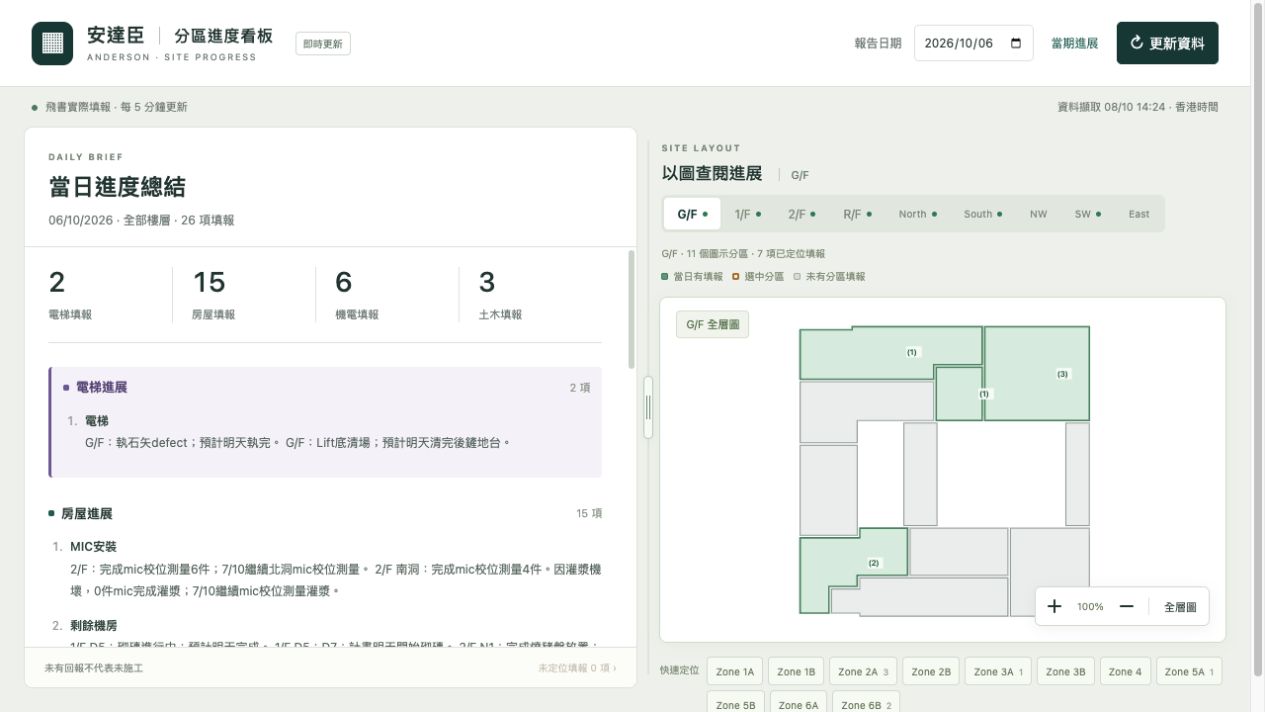Click the 全層圖 reset view button

click(1180, 607)
